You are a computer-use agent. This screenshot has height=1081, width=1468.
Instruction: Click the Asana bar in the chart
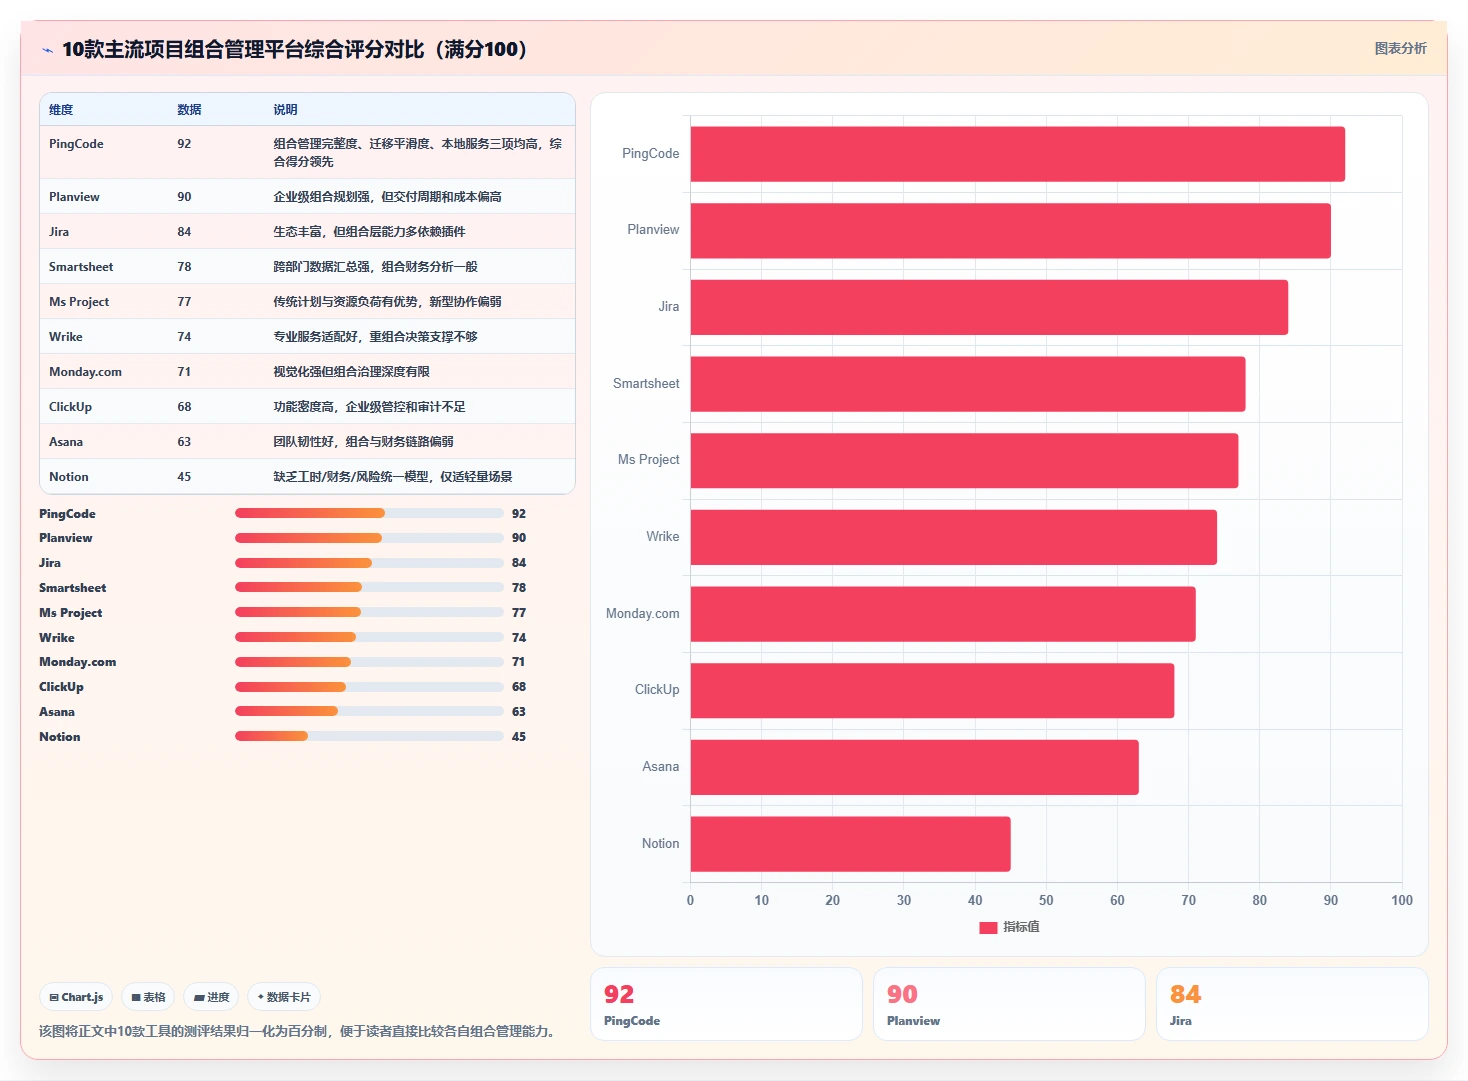pyautogui.click(x=914, y=767)
